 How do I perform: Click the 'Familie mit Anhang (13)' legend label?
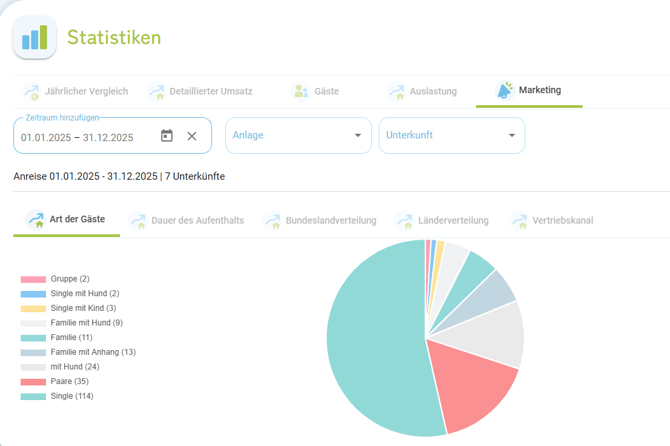tap(93, 352)
